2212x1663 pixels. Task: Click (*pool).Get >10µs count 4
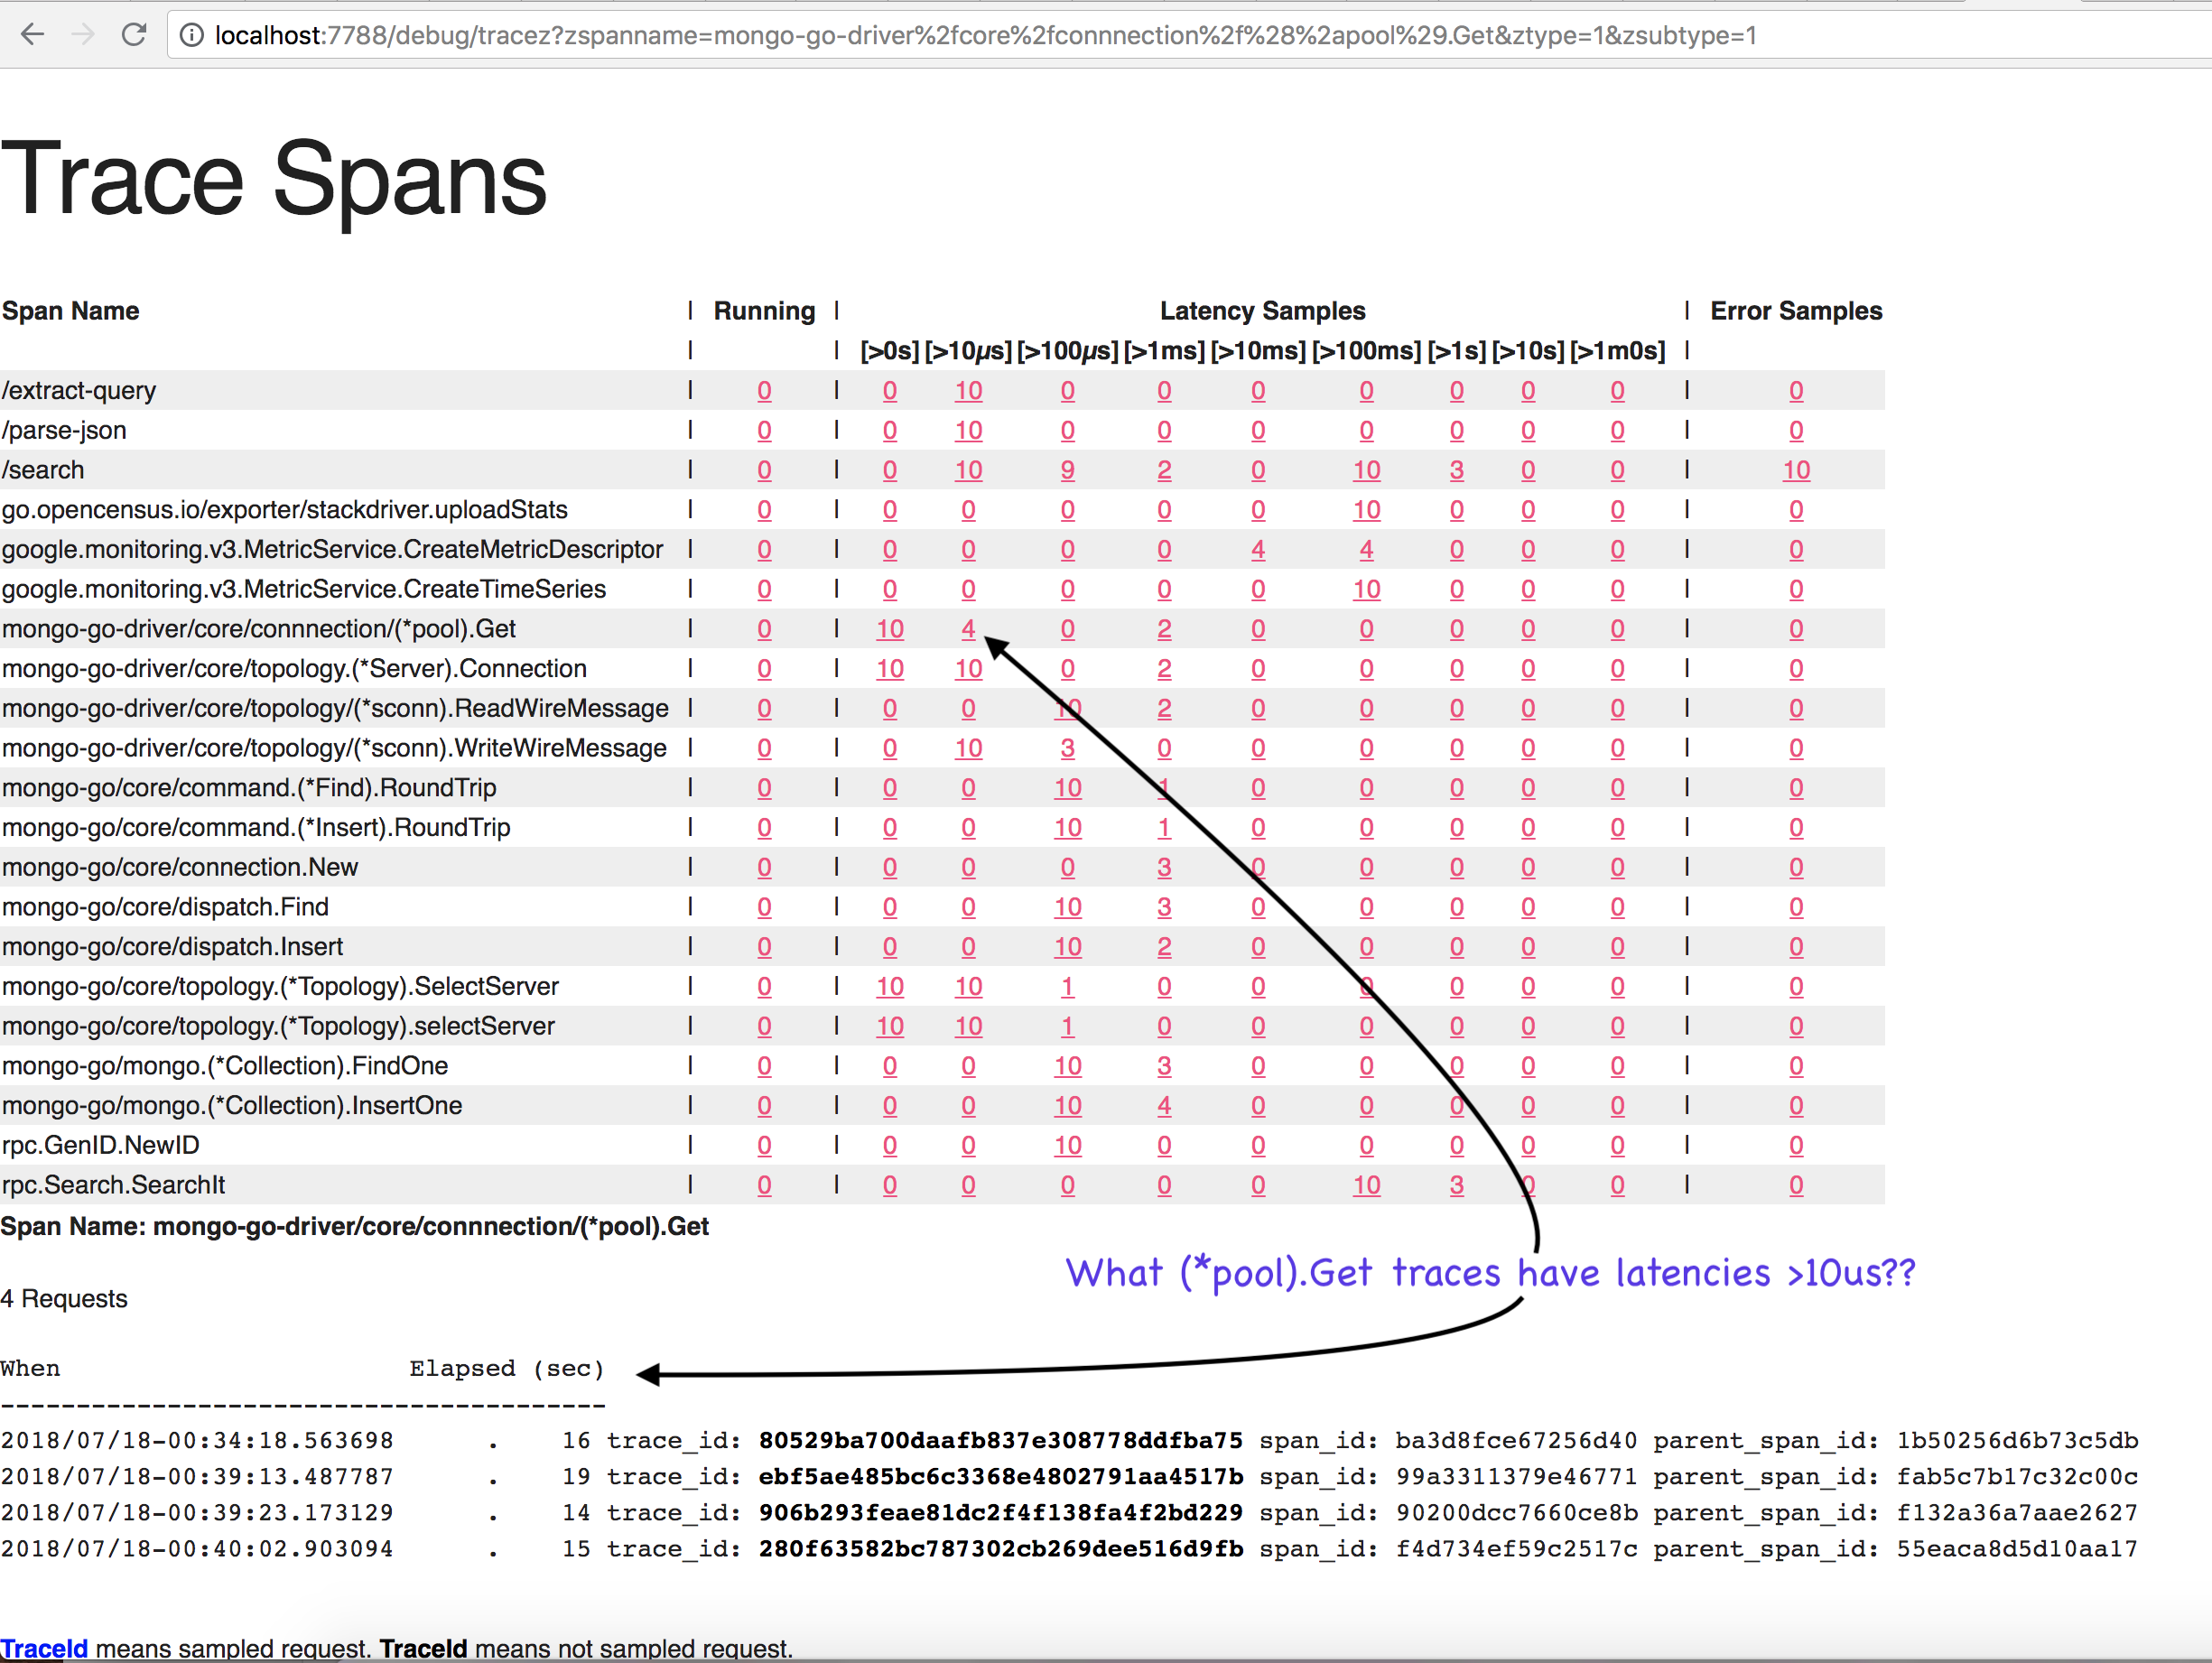[967, 629]
